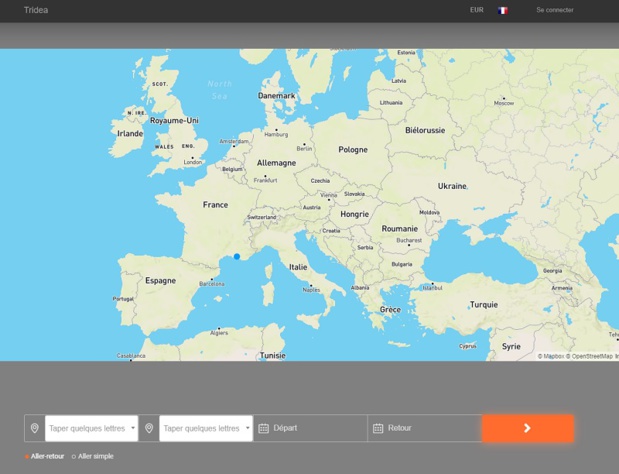The height and width of the screenshot is (474, 619).
Task: Click the blue marker on the map
Action: coord(237,256)
